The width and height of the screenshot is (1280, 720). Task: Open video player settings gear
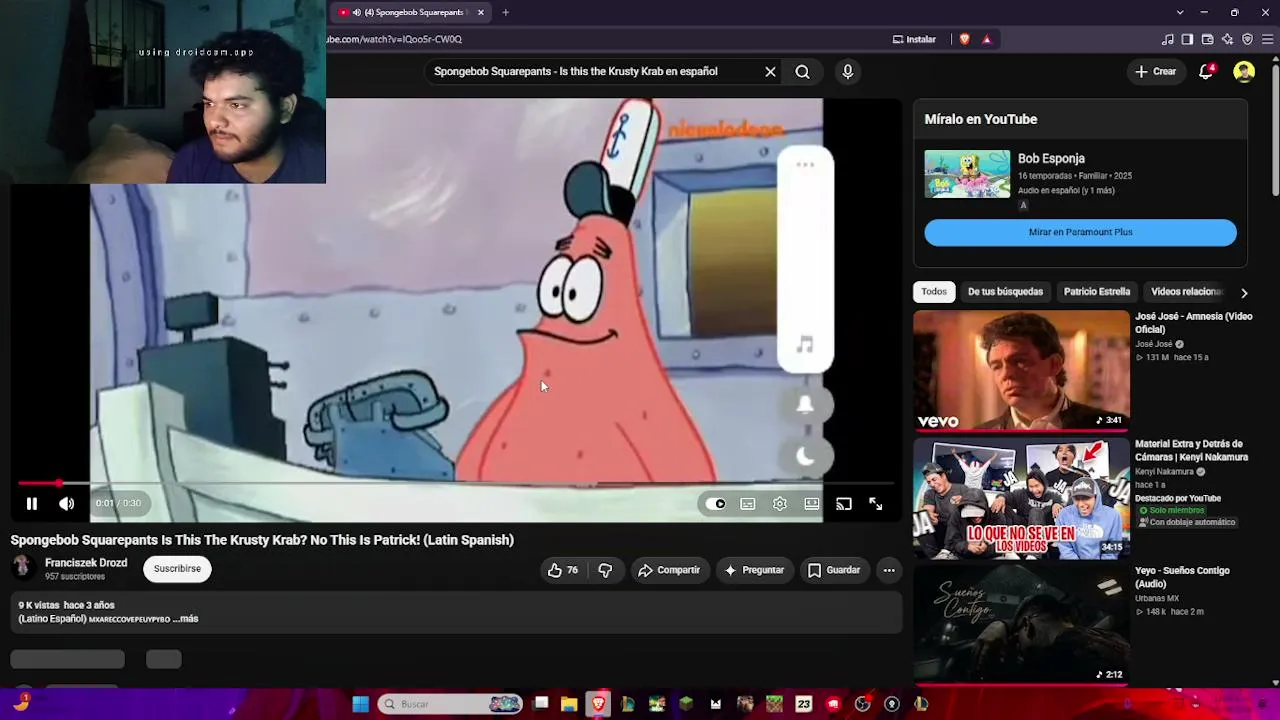tap(780, 504)
